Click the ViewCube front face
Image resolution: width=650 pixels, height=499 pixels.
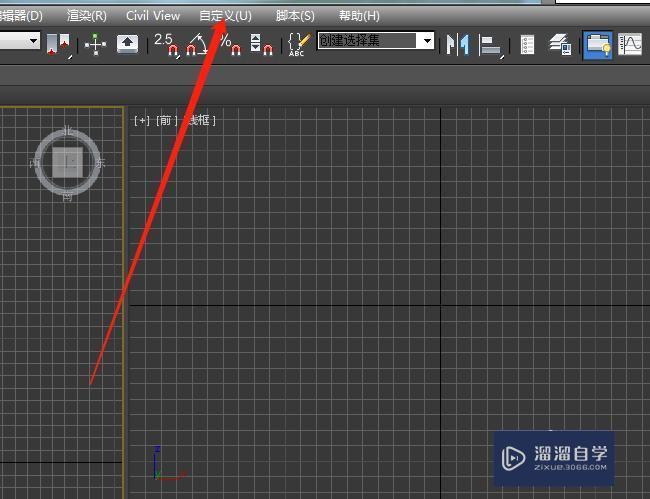[68, 162]
